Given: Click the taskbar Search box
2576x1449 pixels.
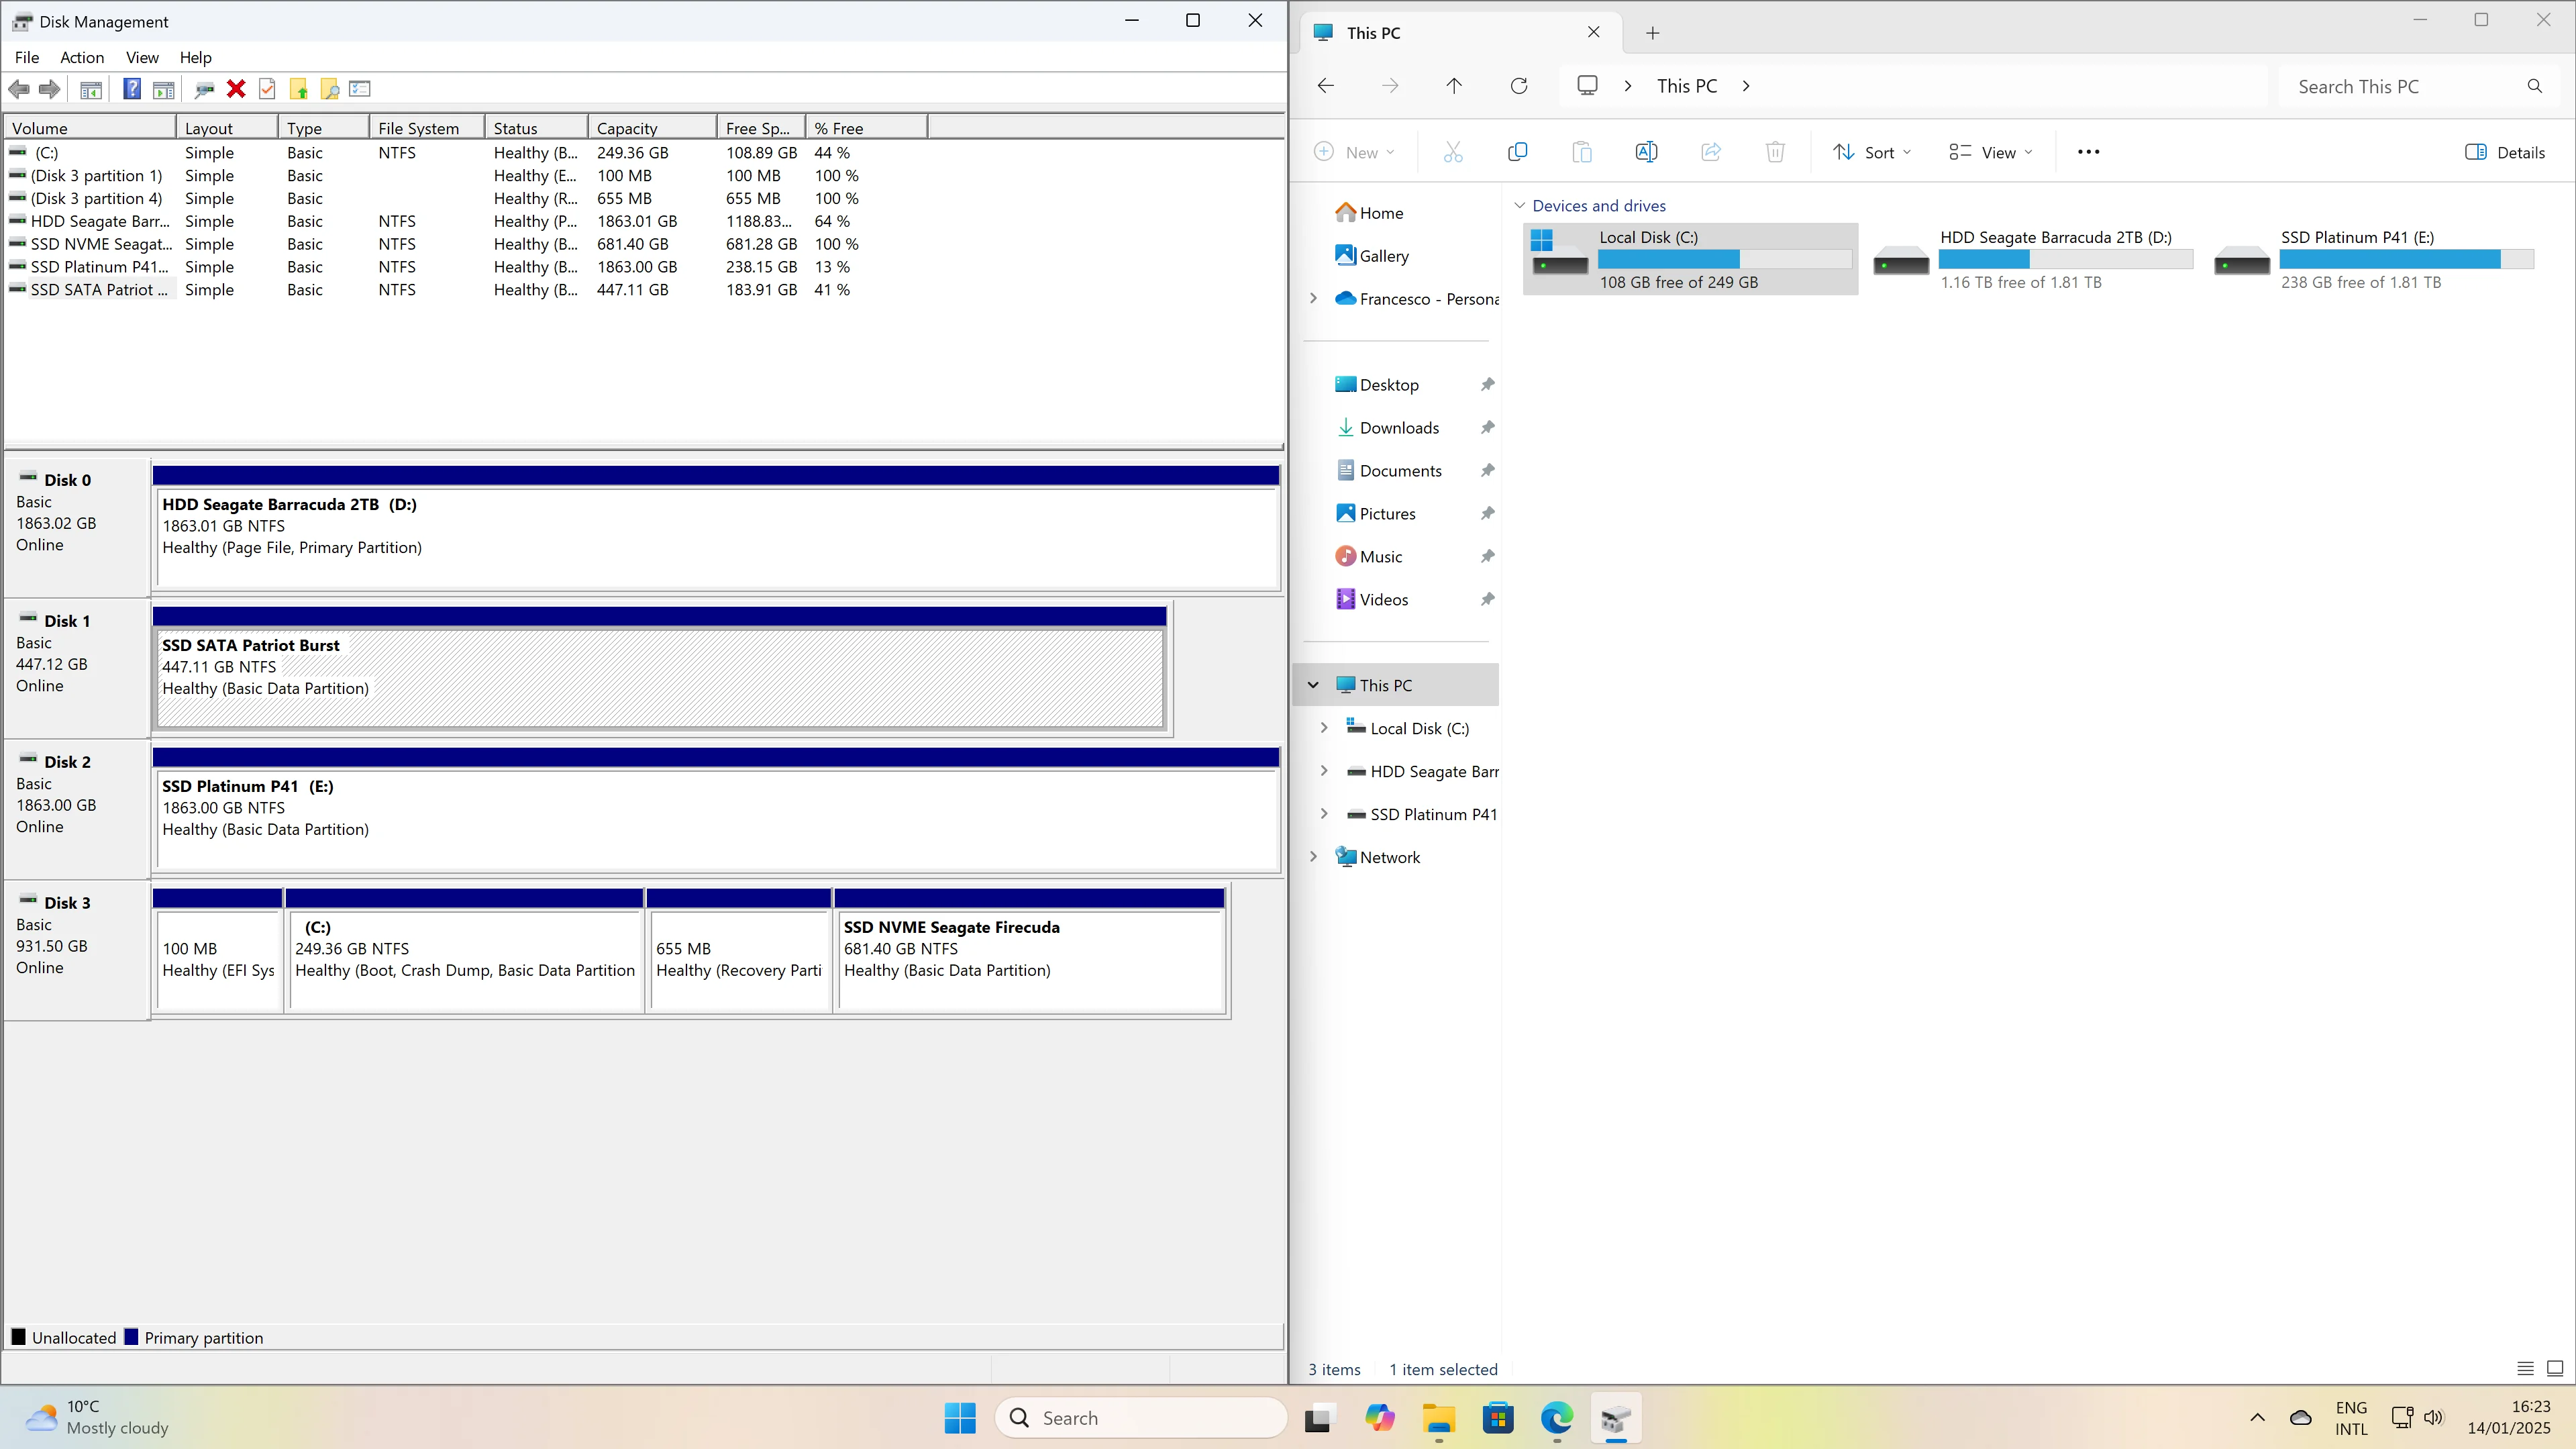Looking at the screenshot, I should coord(1140,1418).
